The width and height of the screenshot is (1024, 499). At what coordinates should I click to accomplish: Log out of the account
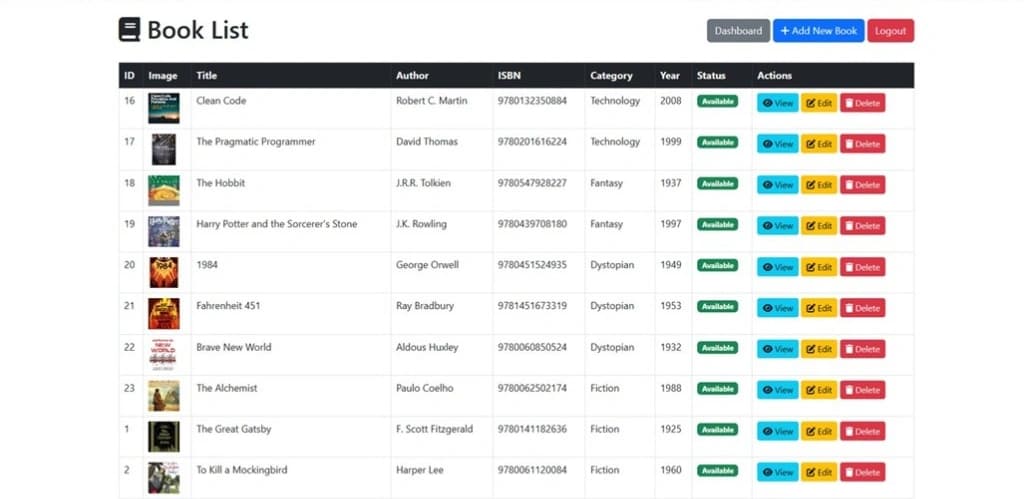pos(890,31)
